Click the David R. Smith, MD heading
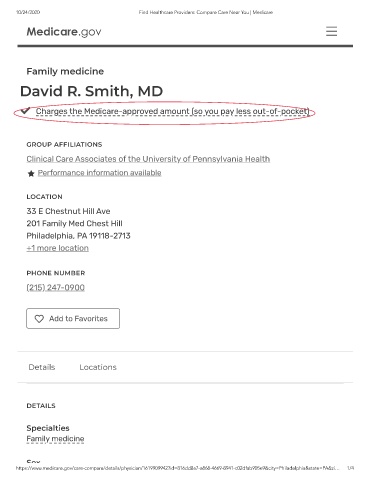This screenshot has width=370, height=480. 92,91
